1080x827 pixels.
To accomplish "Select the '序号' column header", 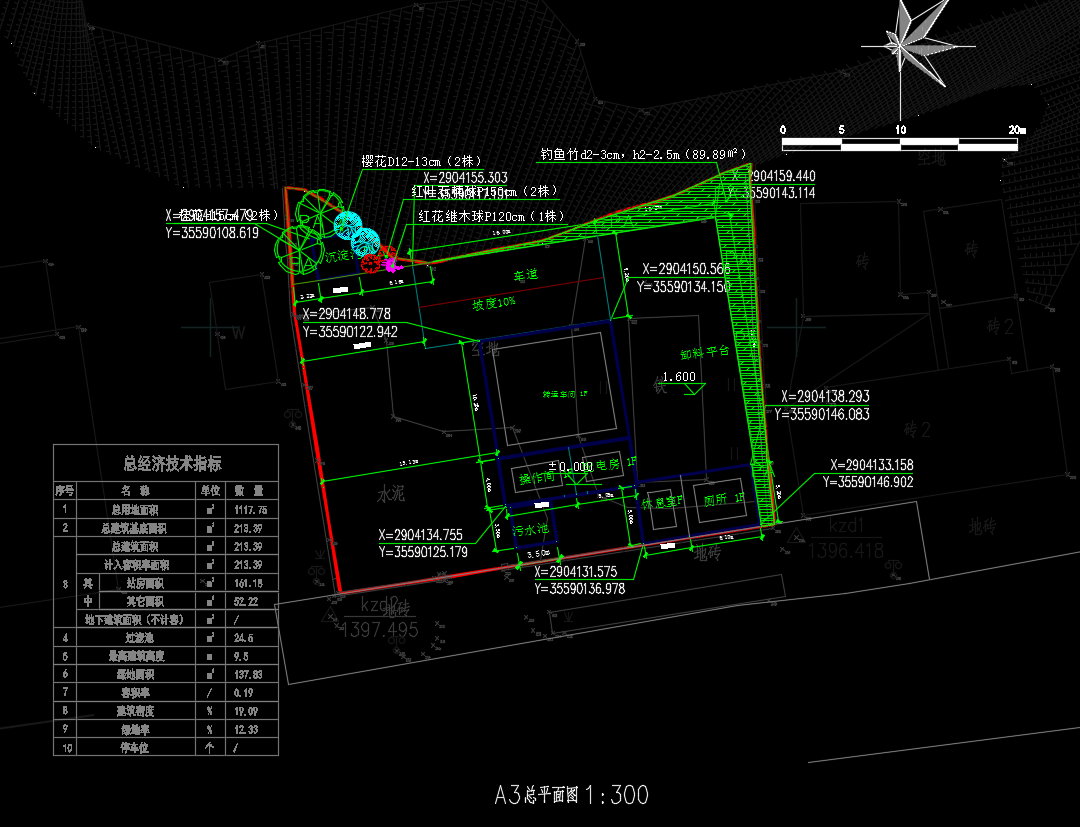I will click(x=65, y=490).
